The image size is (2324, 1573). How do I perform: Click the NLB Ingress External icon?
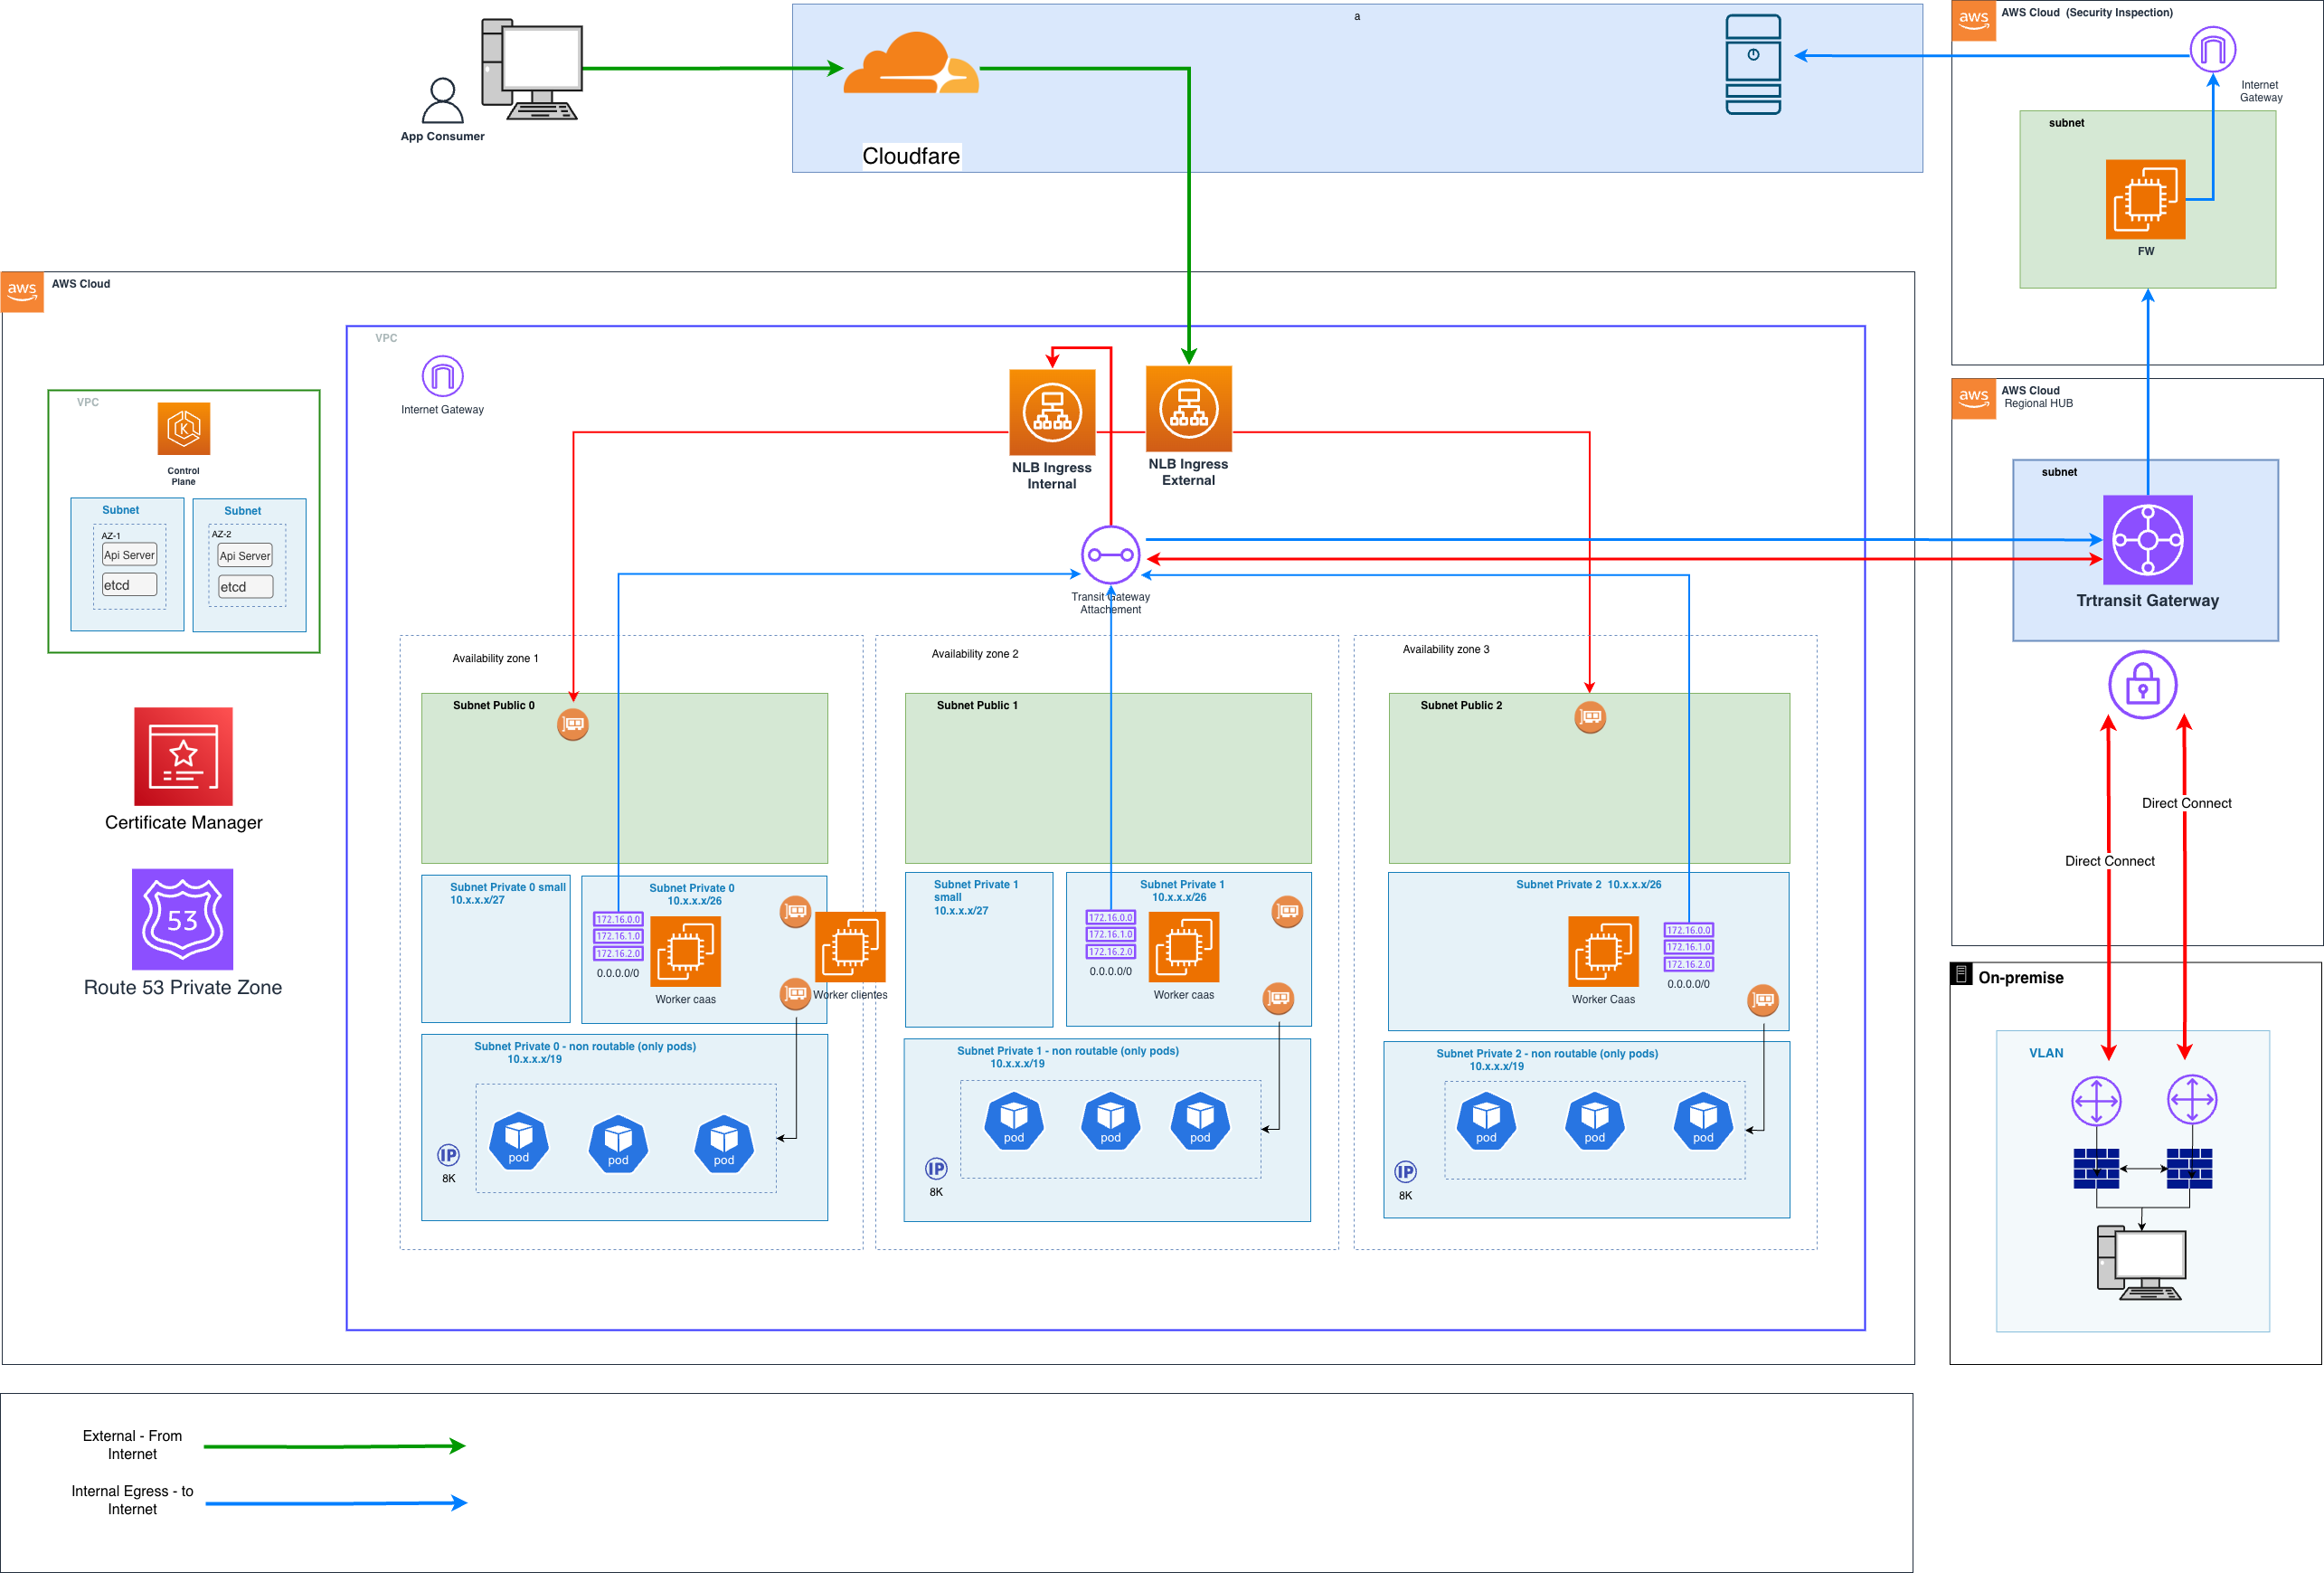click(1188, 409)
